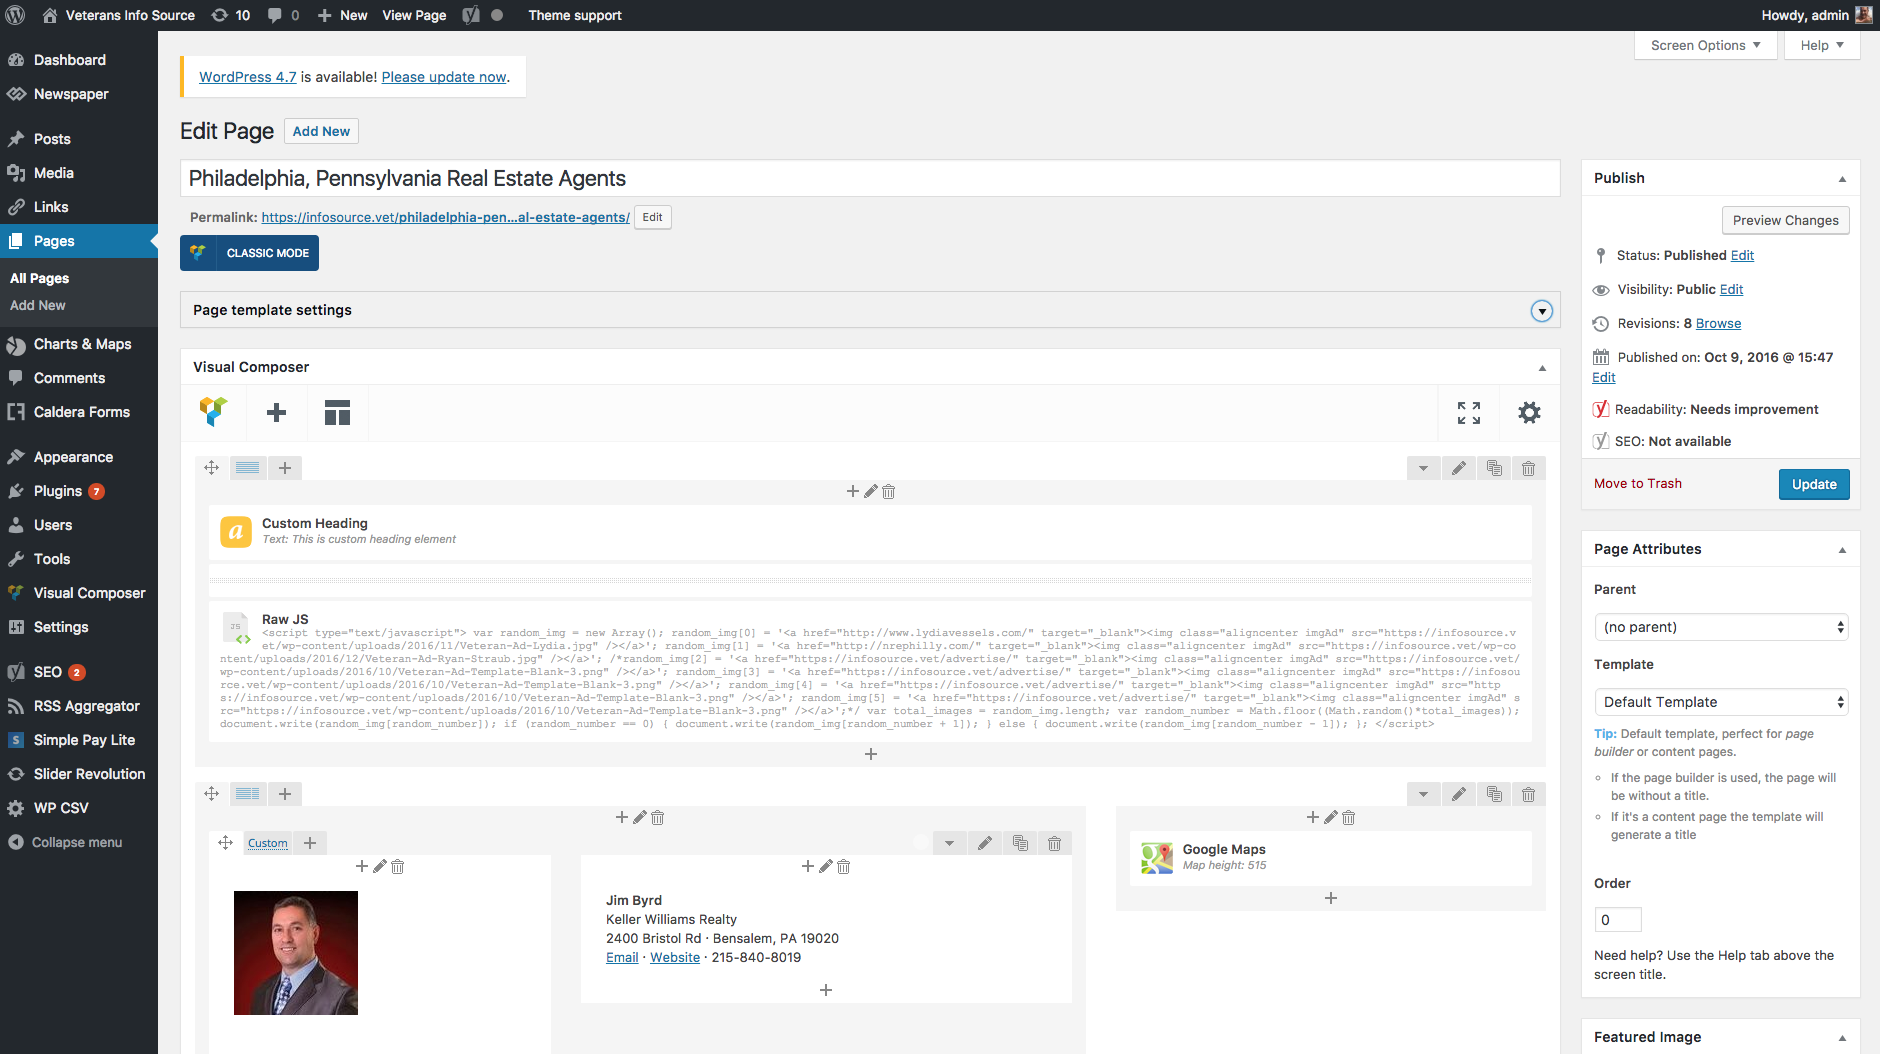Viewport: 1880px width, 1054px height.
Task: Open the Template dropdown
Action: pyautogui.click(x=1720, y=702)
